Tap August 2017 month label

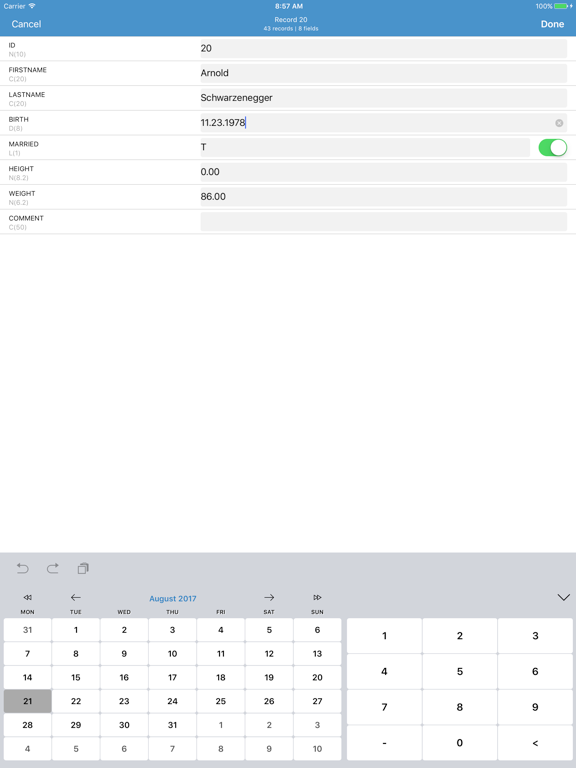tap(172, 599)
